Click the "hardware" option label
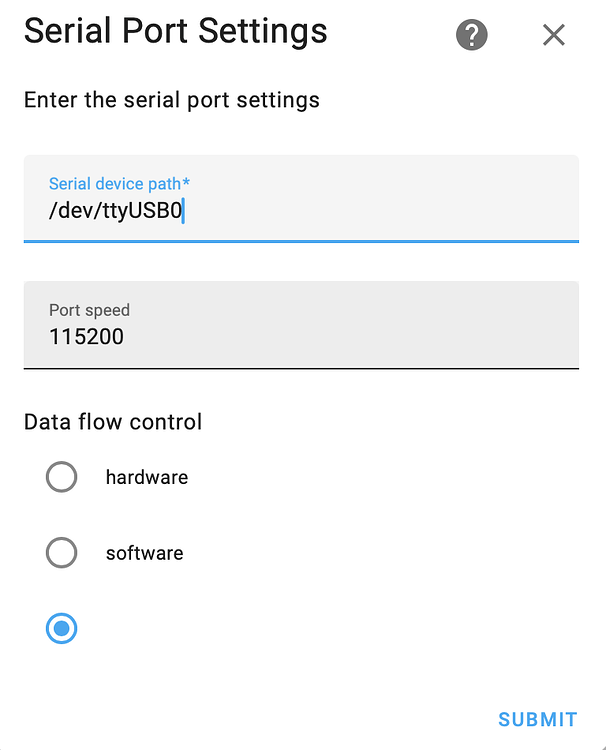This screenshot has width=606, height=750. pyautogui.click(x=147, y=477)
